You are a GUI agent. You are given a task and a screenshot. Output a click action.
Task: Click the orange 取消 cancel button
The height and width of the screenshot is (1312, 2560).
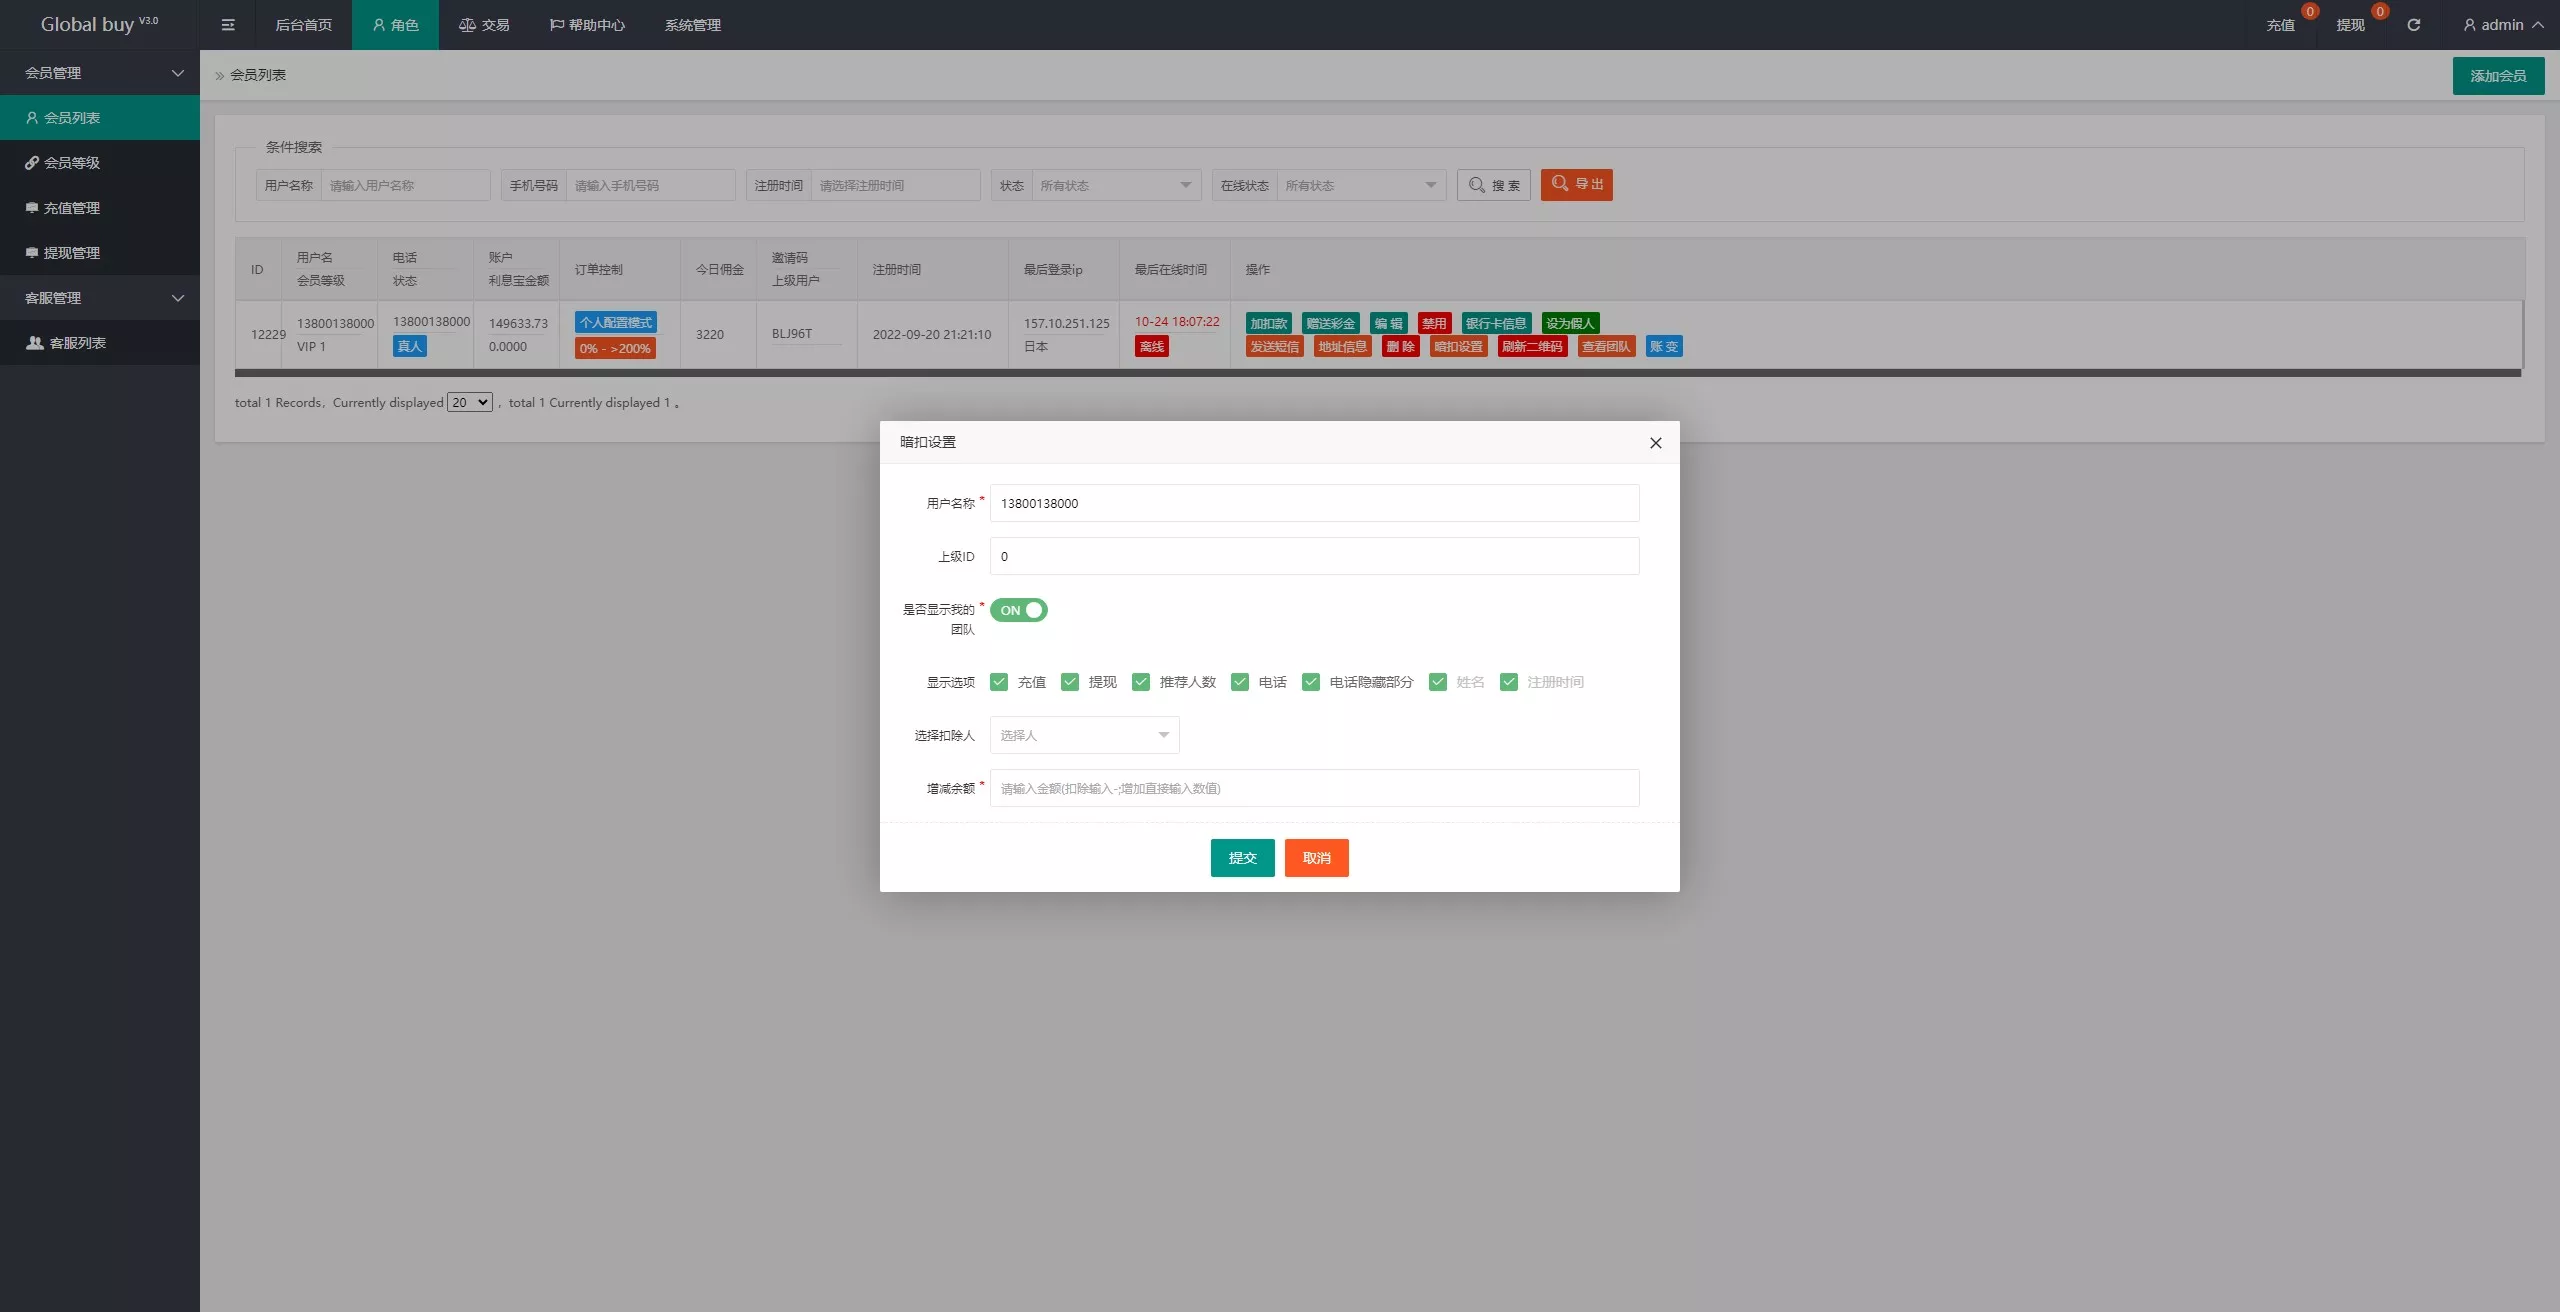[x=1316, y=858]
